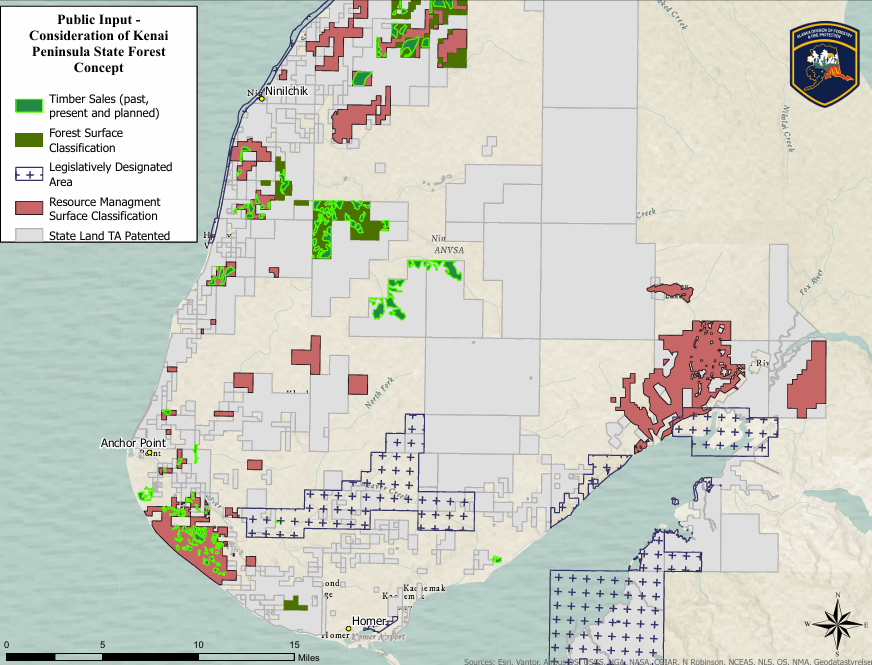Viewport: 872px width, 665px height.
Task: Select the Ninilchik place name label
Action: click(285, 91)
